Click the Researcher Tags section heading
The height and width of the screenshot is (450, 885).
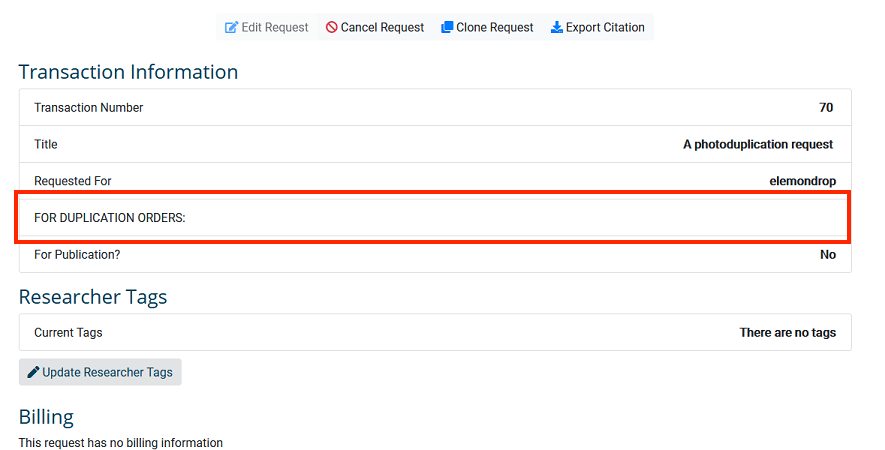[93, 297]
